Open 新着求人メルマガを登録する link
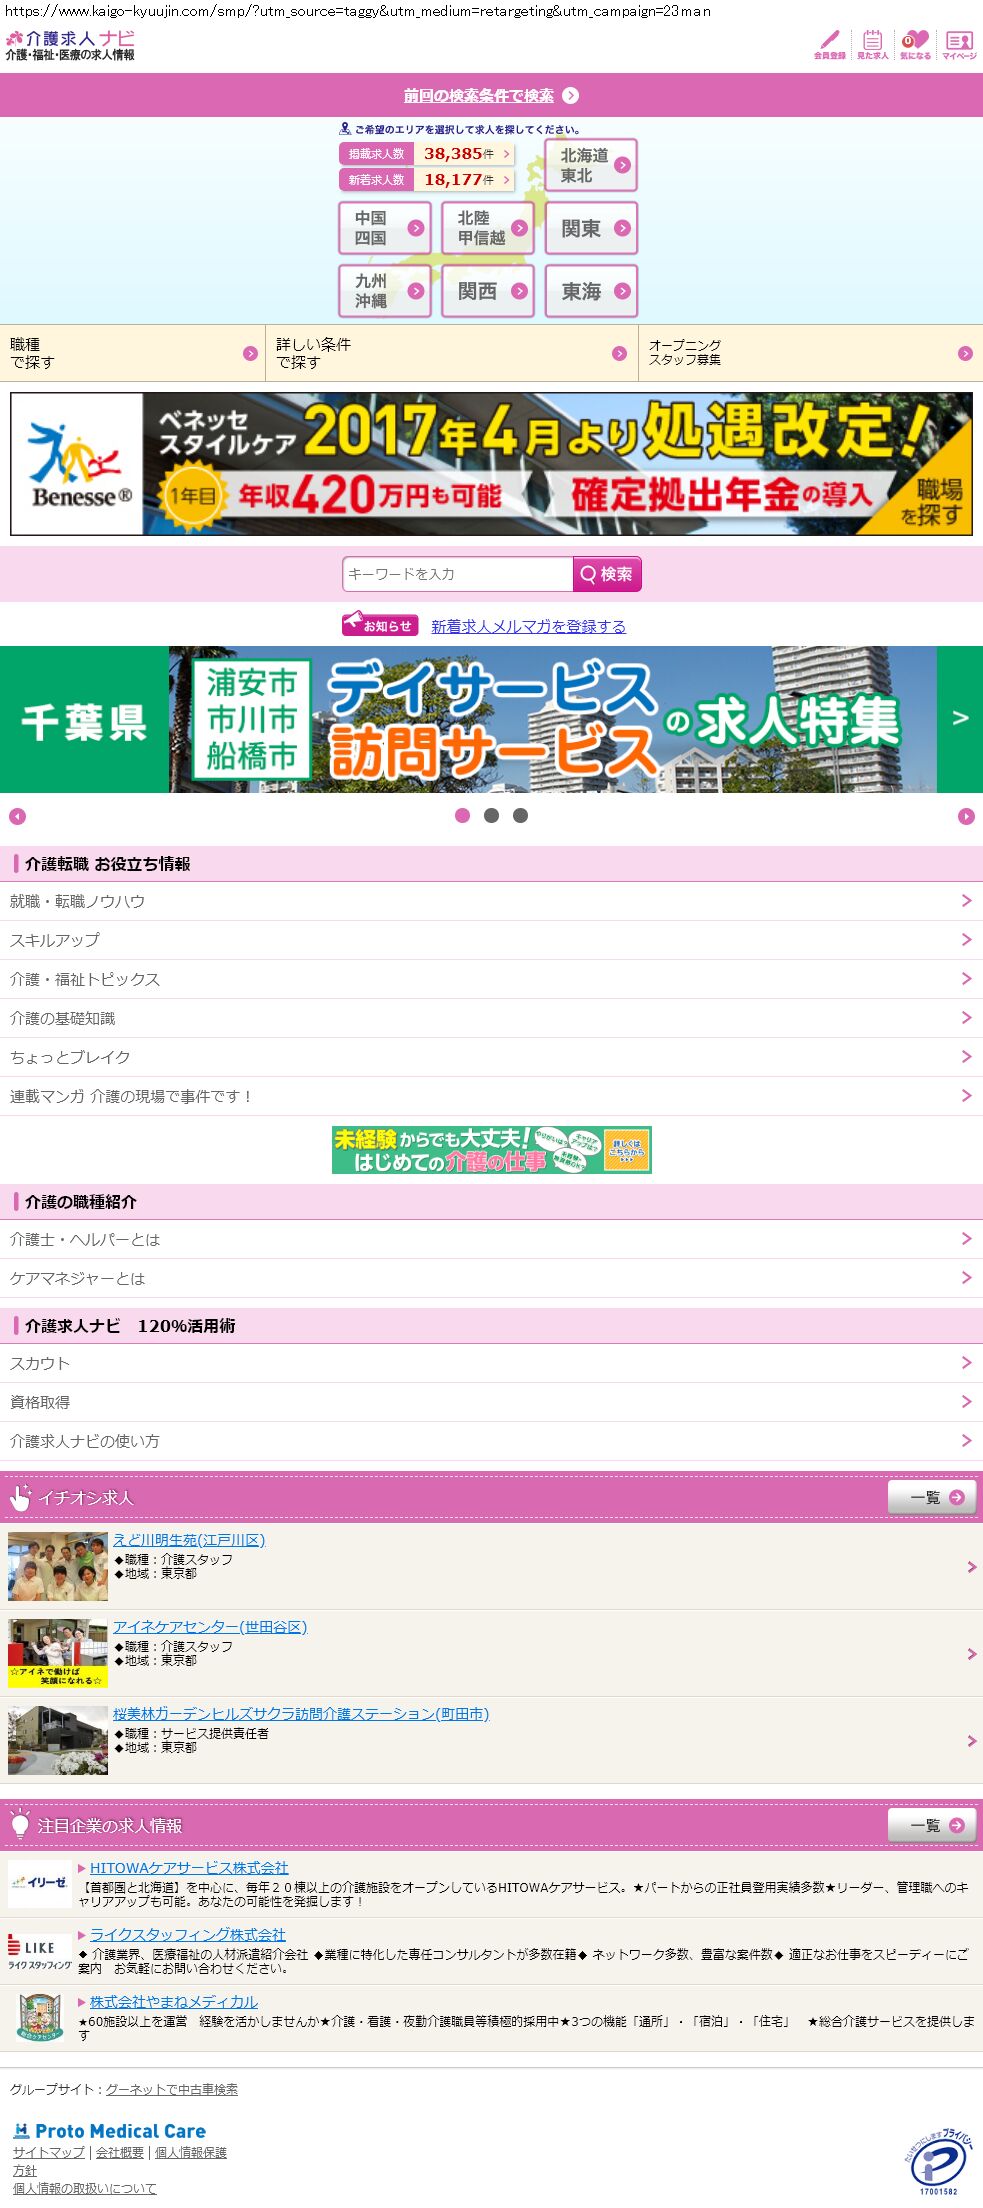The image size is (983, 2208). click(x=528, y=626)
